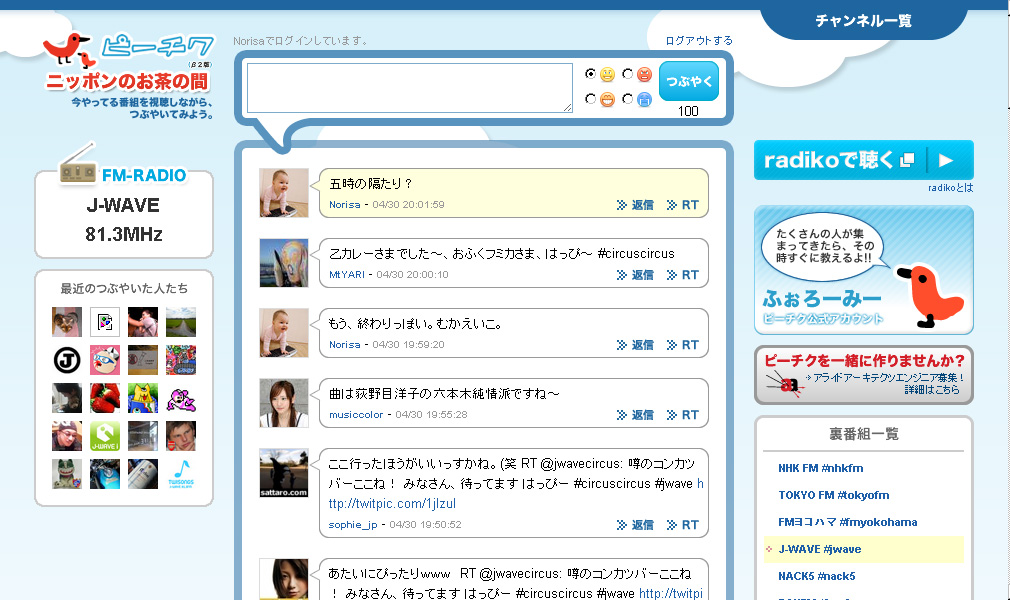Viewport: 1010px width, 600px height.
Task: Retweet (RT) the もう、終わりっぽい tweet
Action: tap(683, 345)
